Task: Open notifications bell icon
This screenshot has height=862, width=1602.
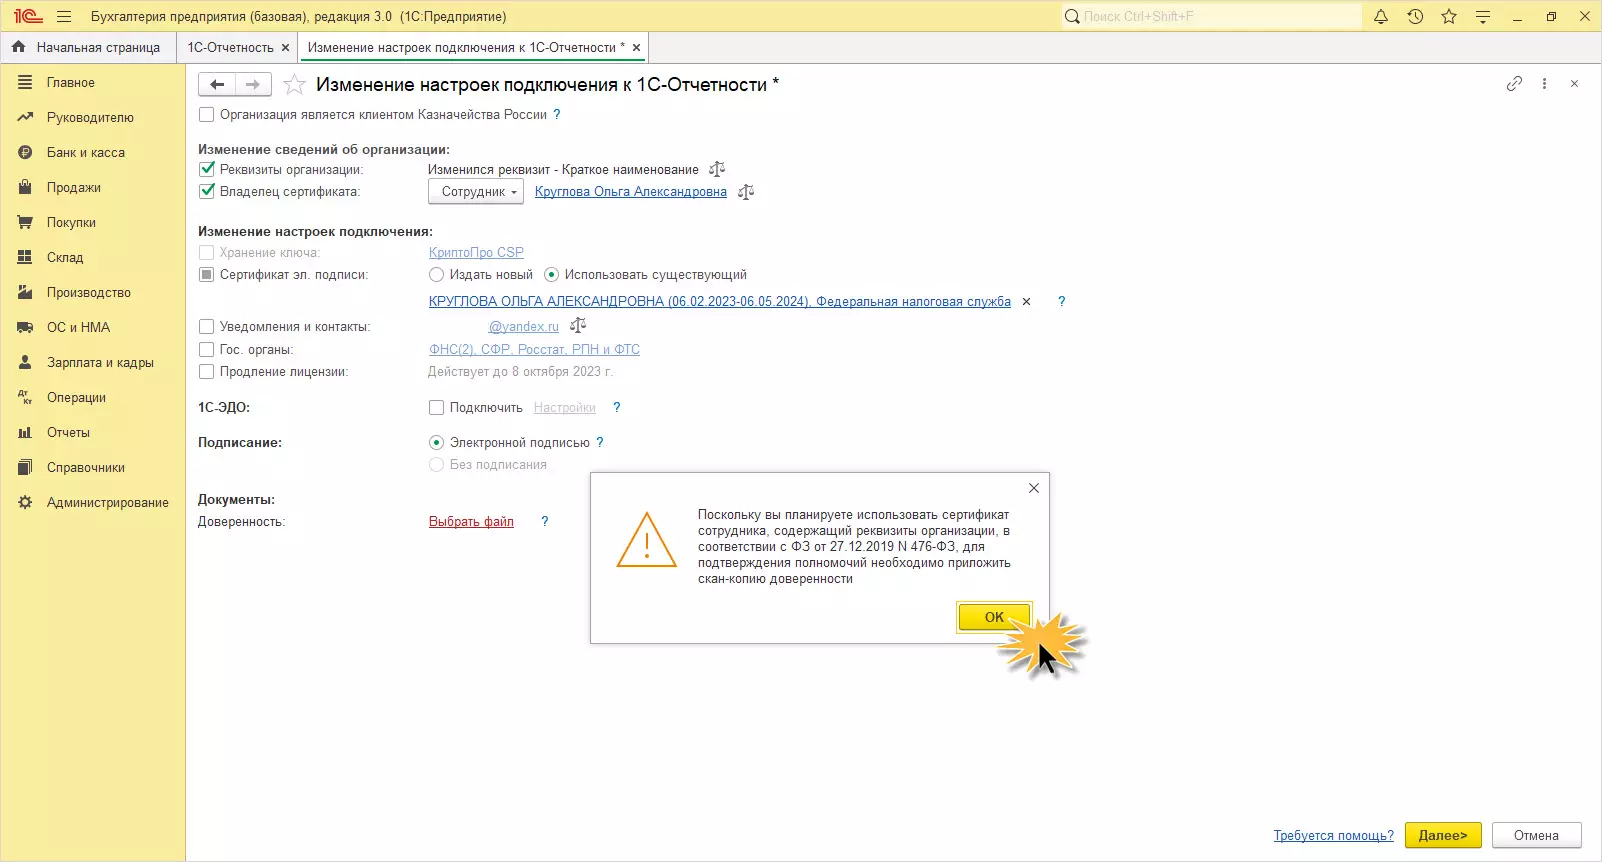Action: [x=1381, y=16]
